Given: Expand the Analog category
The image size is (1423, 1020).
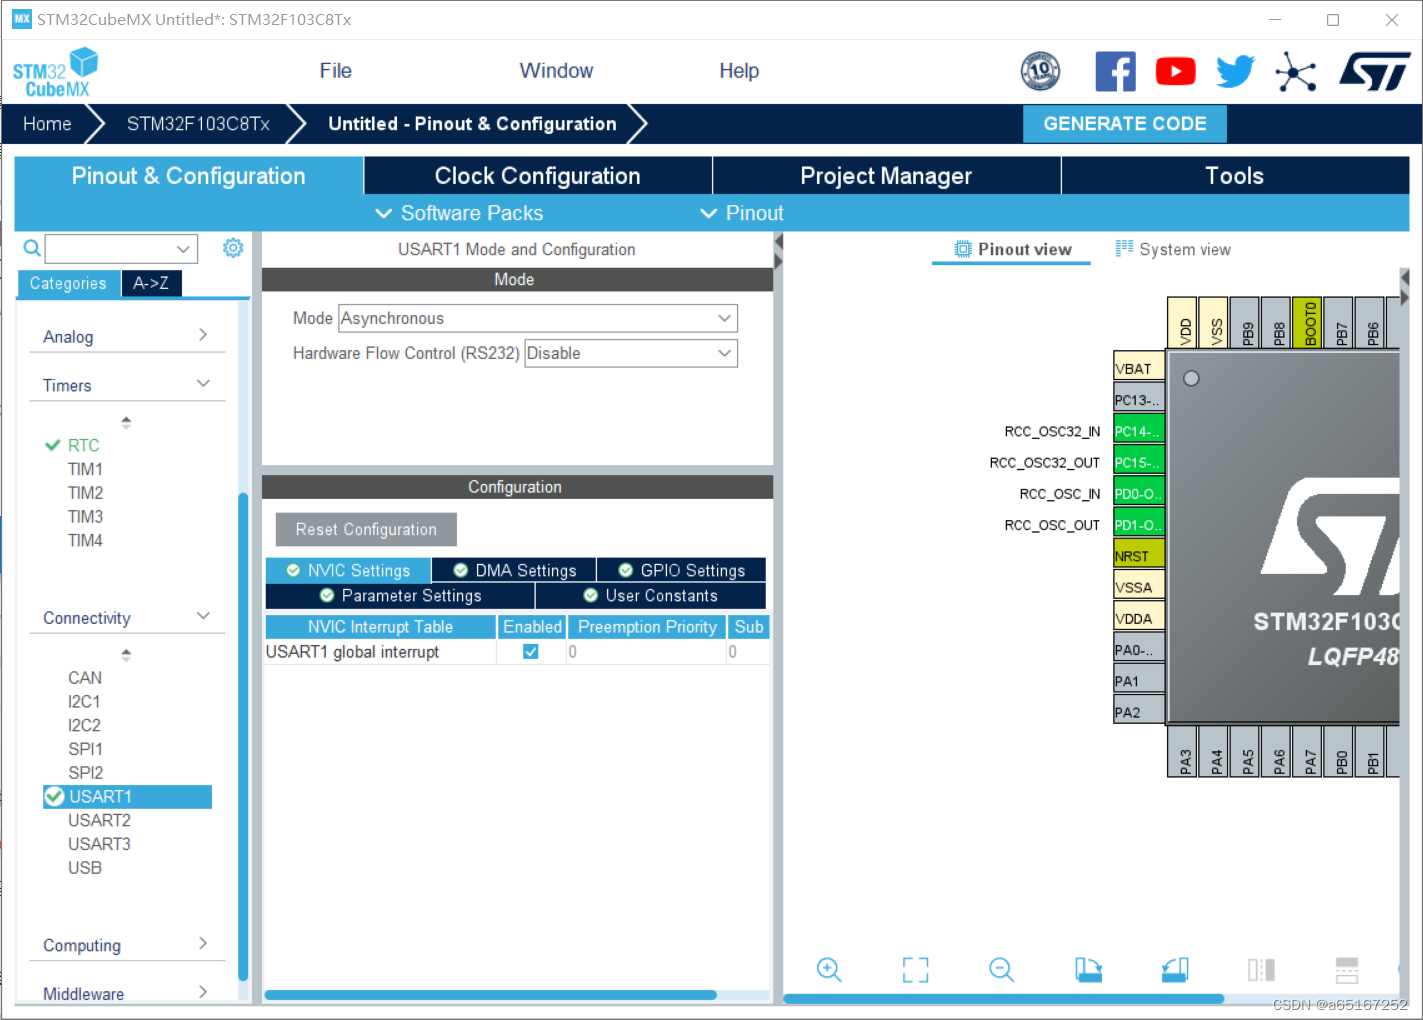Looking at the screenshot, I should click(126, 336).
